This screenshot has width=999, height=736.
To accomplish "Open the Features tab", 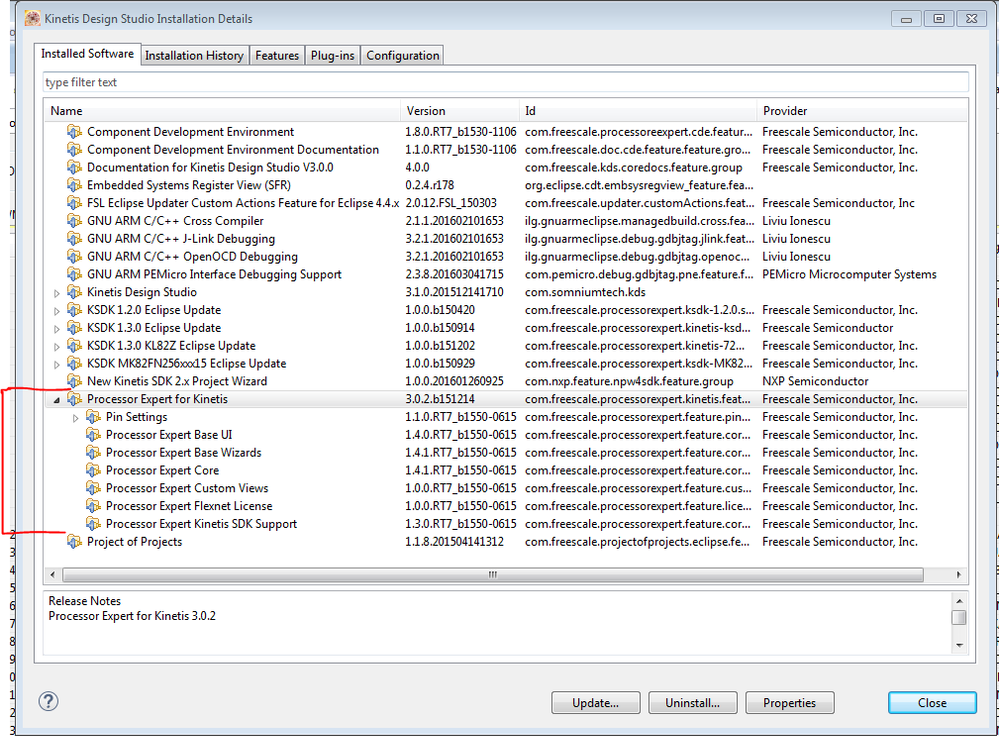I will (277, 55).
